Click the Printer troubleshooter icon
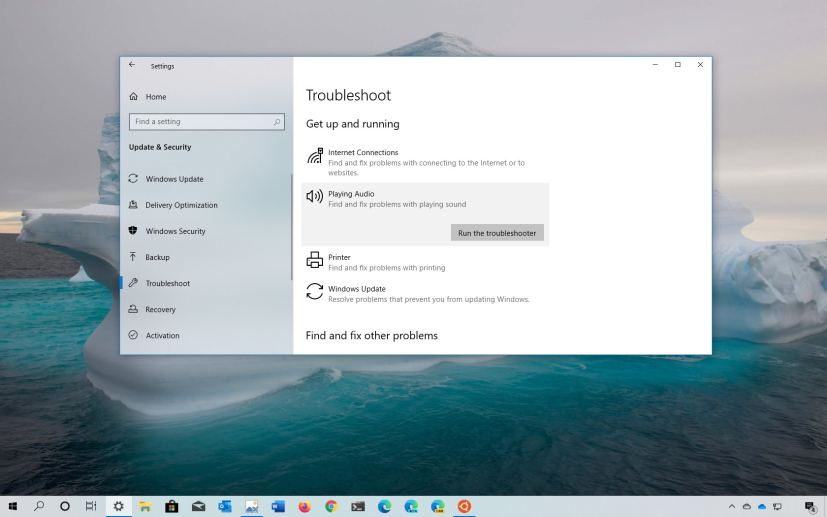 click(x=314, y=261)
